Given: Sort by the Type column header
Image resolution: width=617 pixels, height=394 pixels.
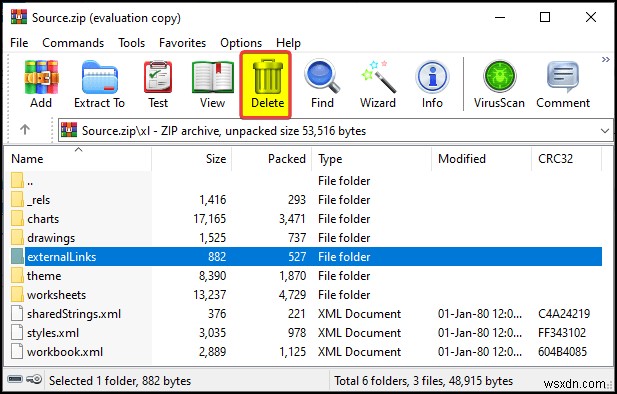Looking at the screenshot, I should click(371, 159).
